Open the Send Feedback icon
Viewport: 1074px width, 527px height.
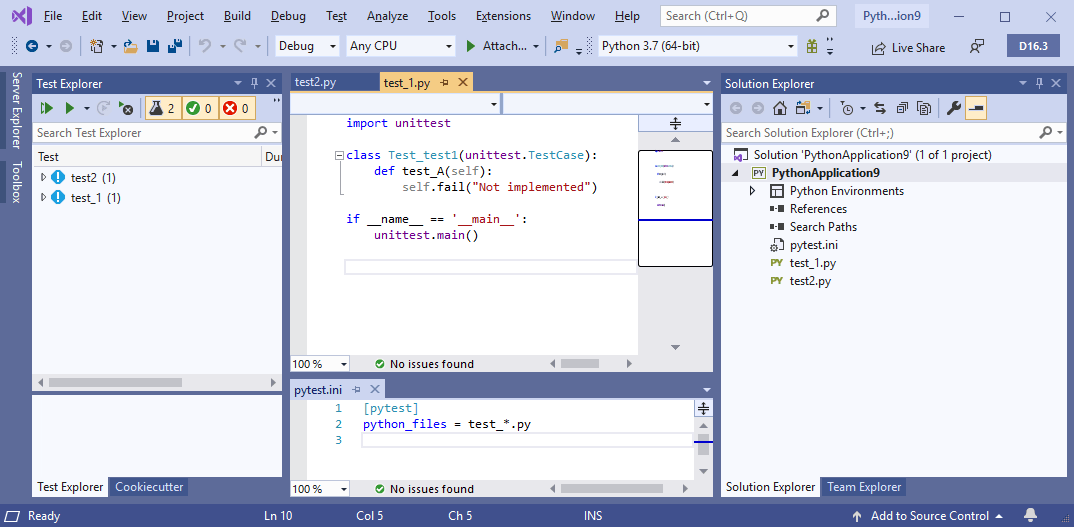tap(977, 47)
